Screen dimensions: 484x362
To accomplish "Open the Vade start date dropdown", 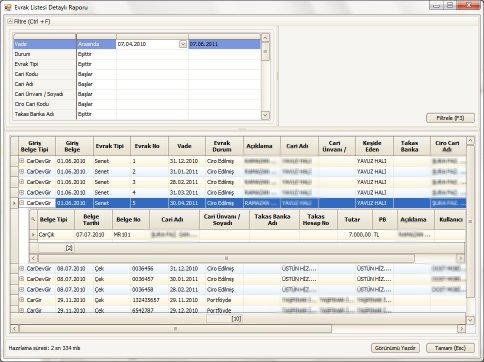I will [x=183, y=44].
